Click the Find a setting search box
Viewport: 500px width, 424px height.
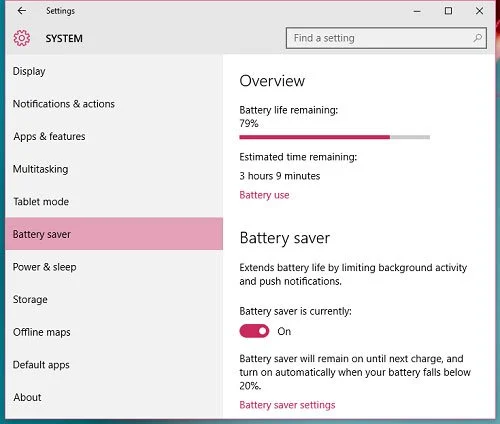(386, 38)
